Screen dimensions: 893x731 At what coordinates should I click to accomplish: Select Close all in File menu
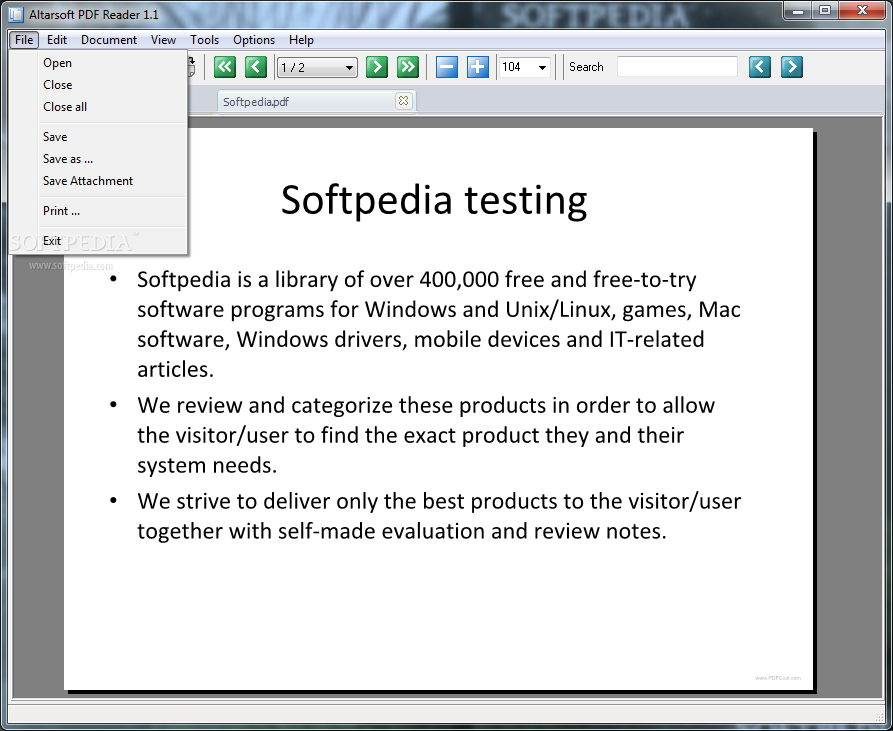tap(98, 107)
